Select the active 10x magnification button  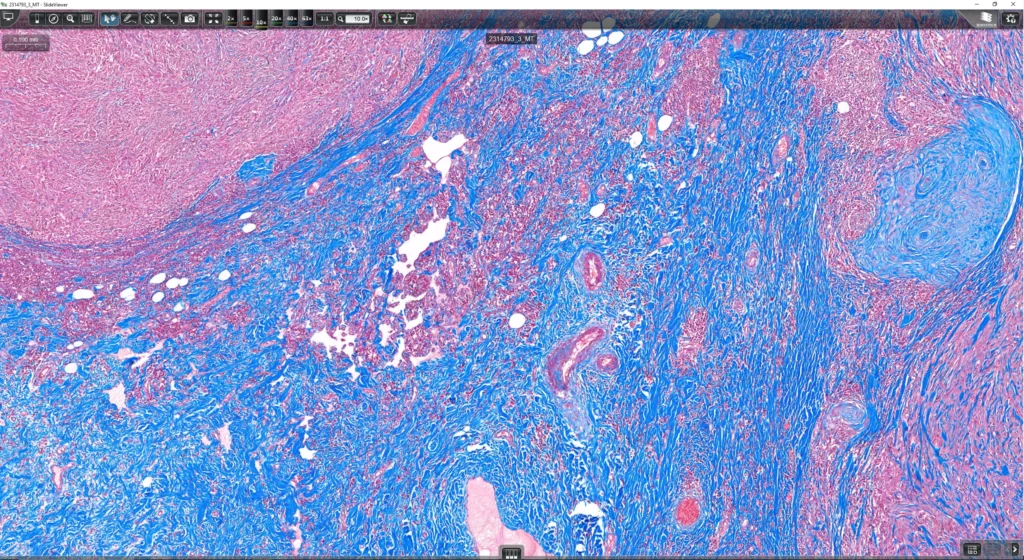click(261, 21)
